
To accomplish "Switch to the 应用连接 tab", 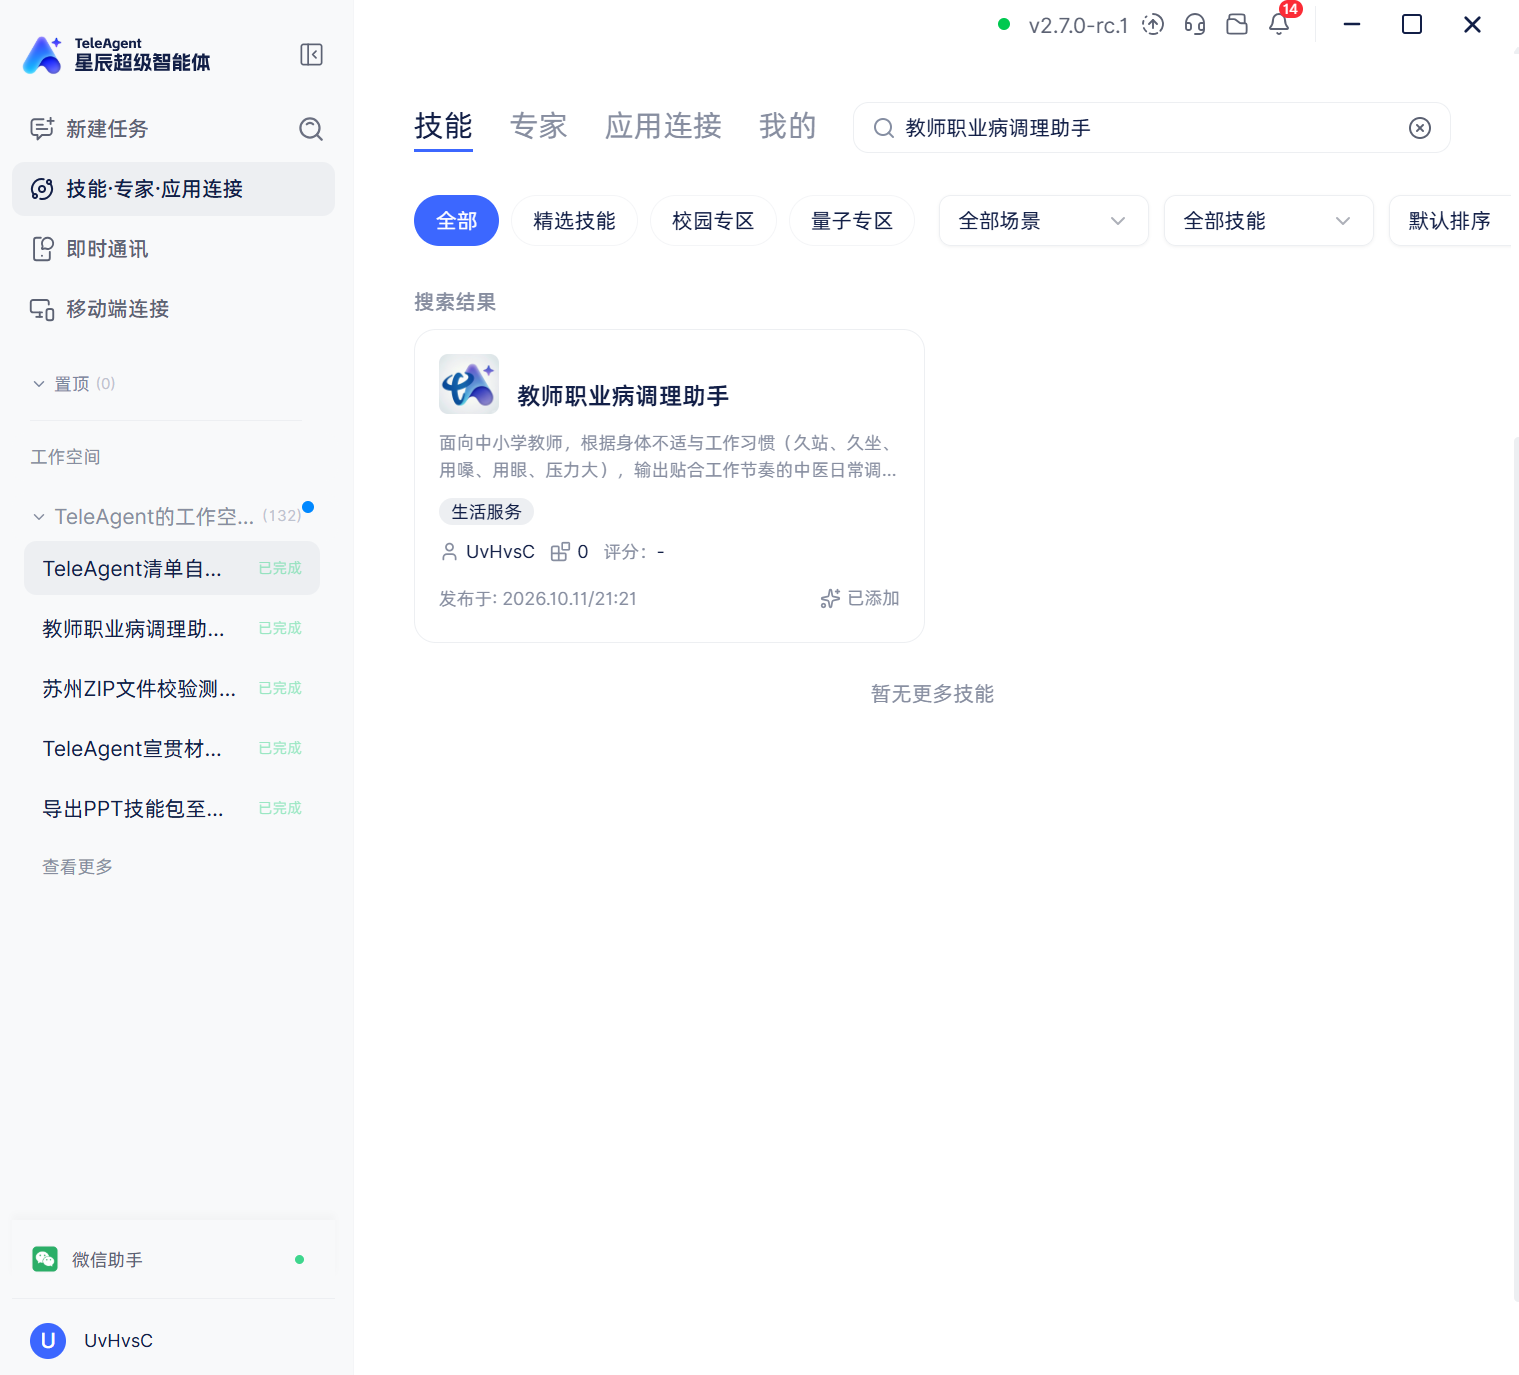I will (663, 127).
